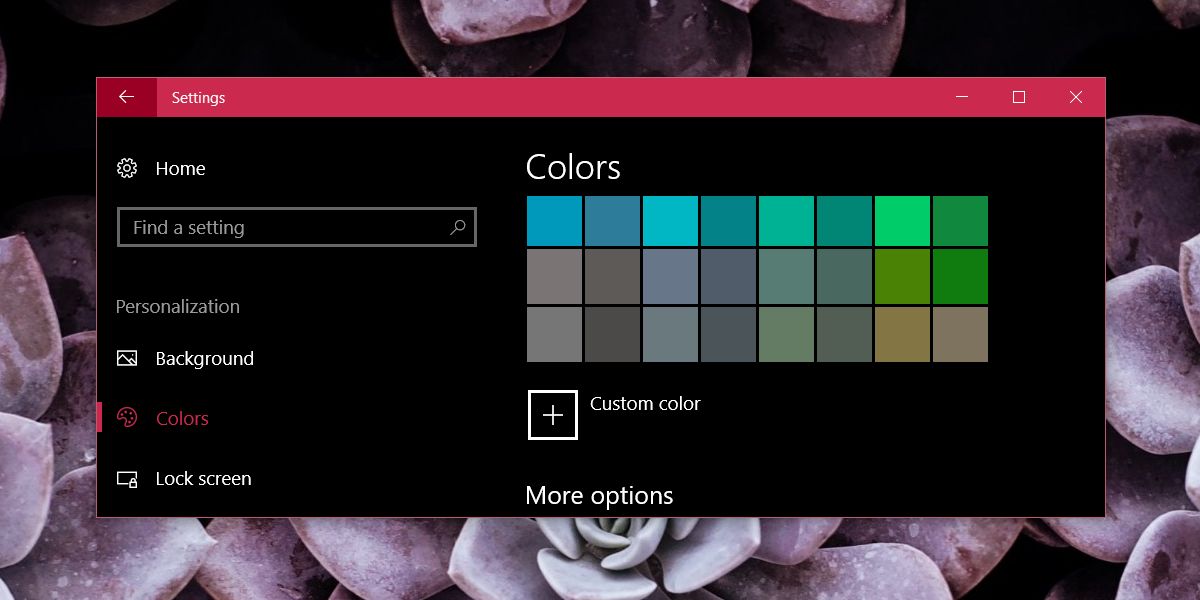Viewport: 1200px width, 600px height.
Task: Select the sixth sea-green swatch, top row
Action: 844,221
